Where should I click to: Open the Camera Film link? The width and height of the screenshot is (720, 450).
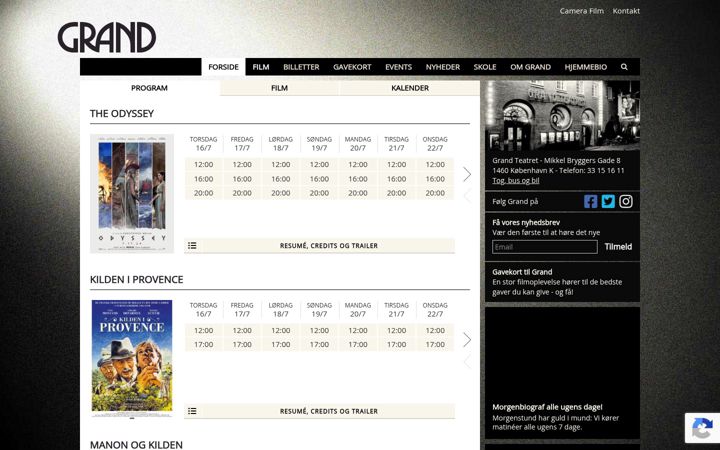(582, 11)
